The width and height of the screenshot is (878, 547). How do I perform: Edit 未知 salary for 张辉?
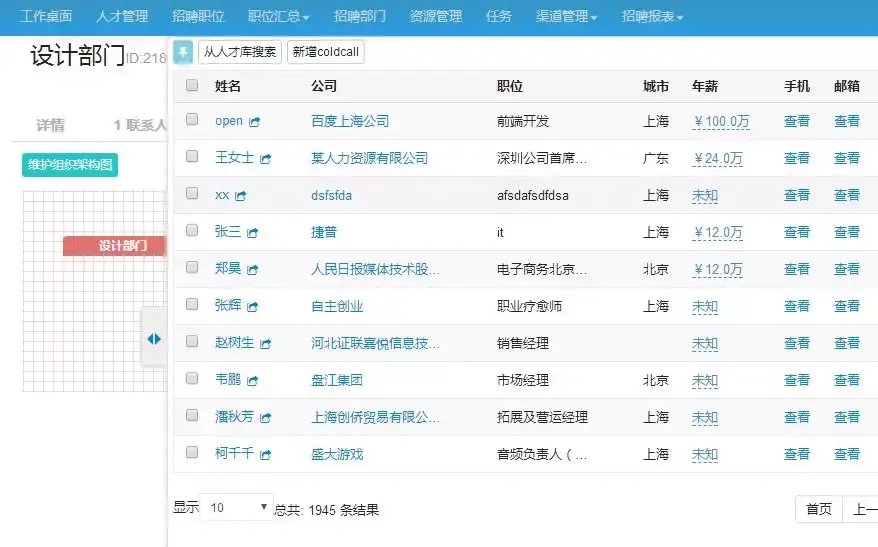pos(705,306)
